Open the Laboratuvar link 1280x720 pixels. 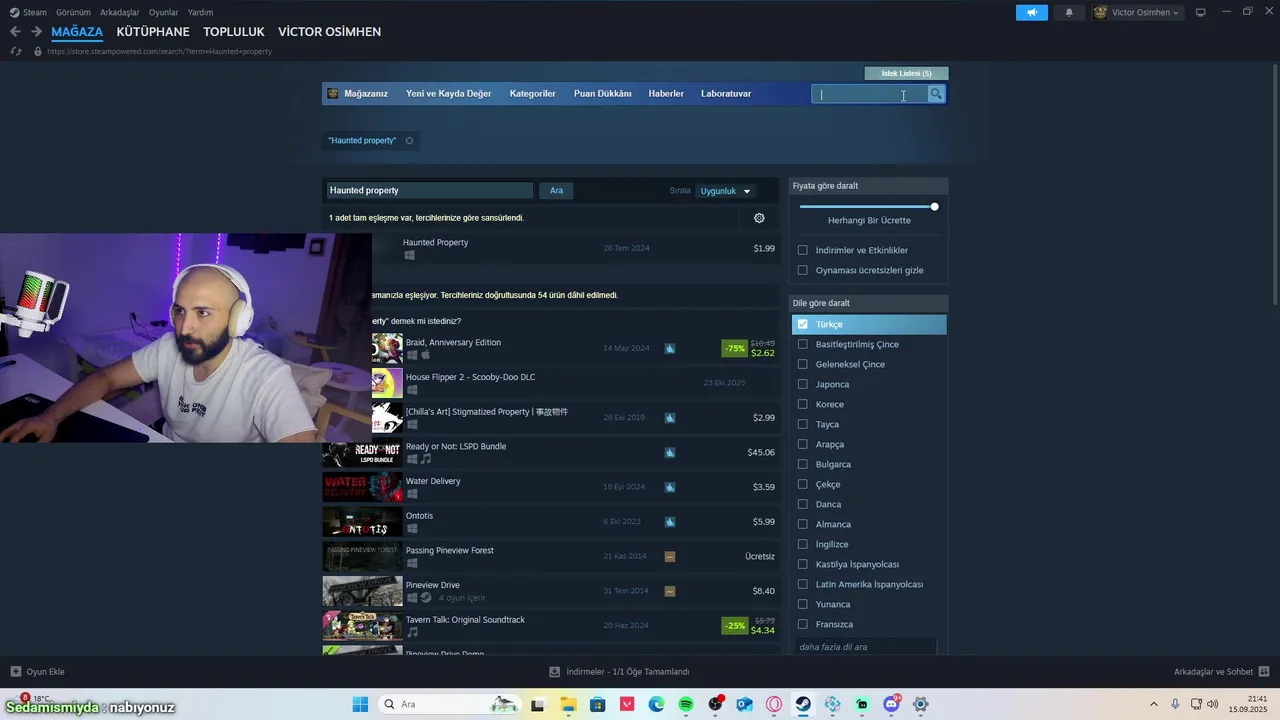click(726, 94)
